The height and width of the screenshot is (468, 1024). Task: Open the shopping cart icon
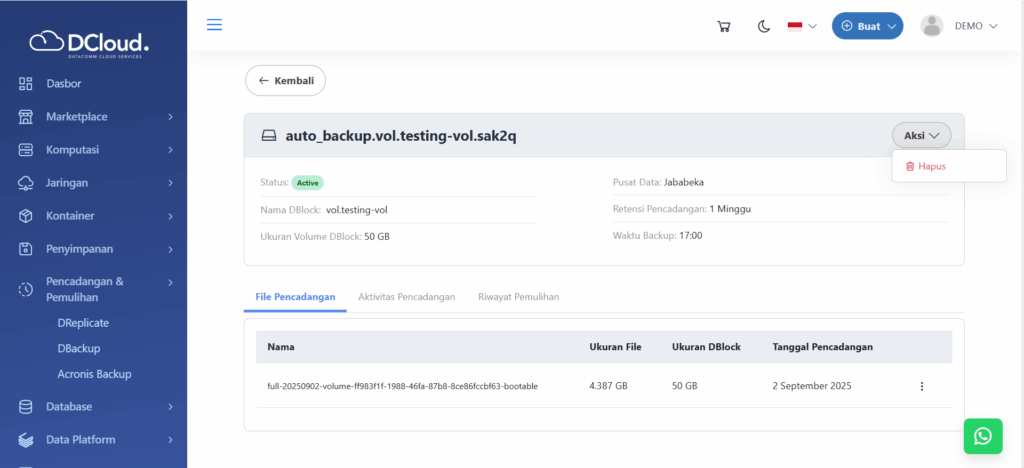pyautogui.click(x=724, y=26)
